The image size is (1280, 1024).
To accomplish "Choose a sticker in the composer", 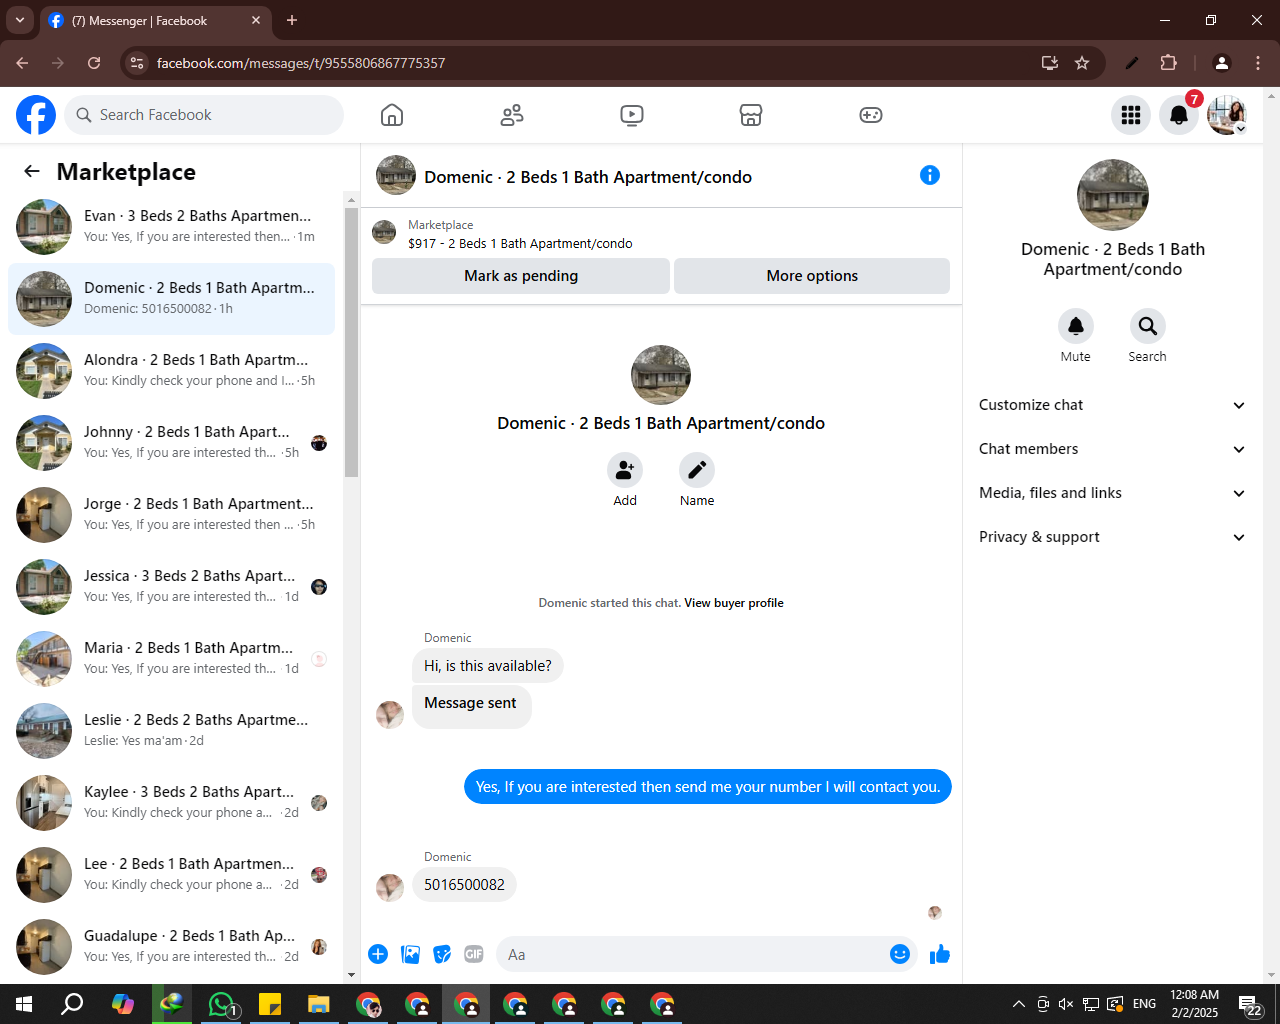I will click(442, 954).
